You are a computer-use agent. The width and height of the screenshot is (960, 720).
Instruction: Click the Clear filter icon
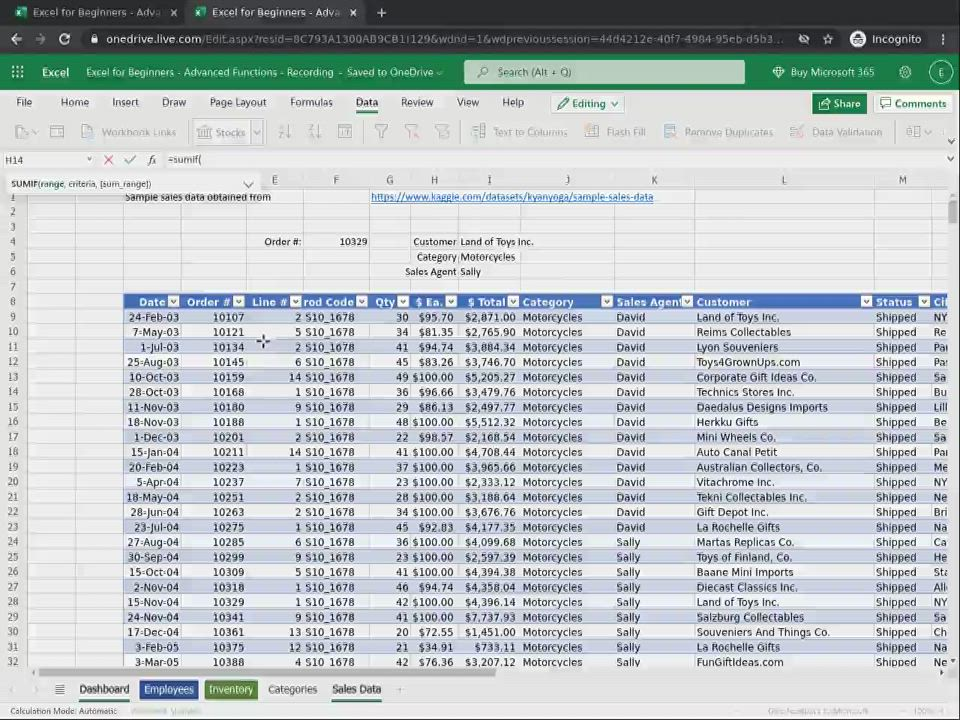click(x=411, y=132)
